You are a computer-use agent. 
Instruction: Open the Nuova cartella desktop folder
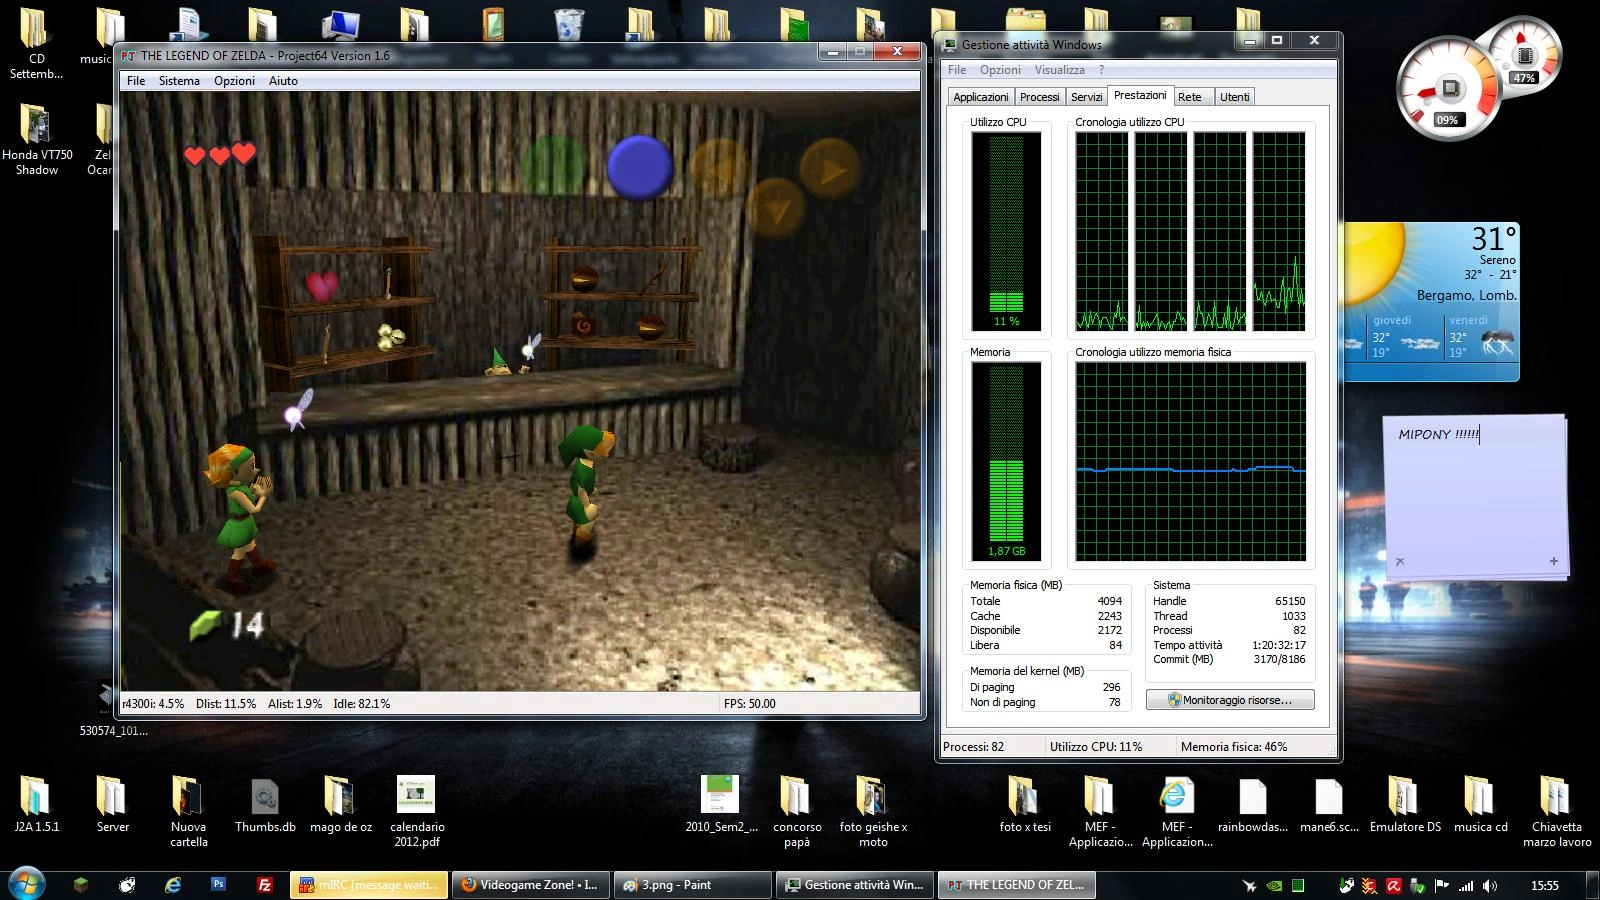coord(188,812)
